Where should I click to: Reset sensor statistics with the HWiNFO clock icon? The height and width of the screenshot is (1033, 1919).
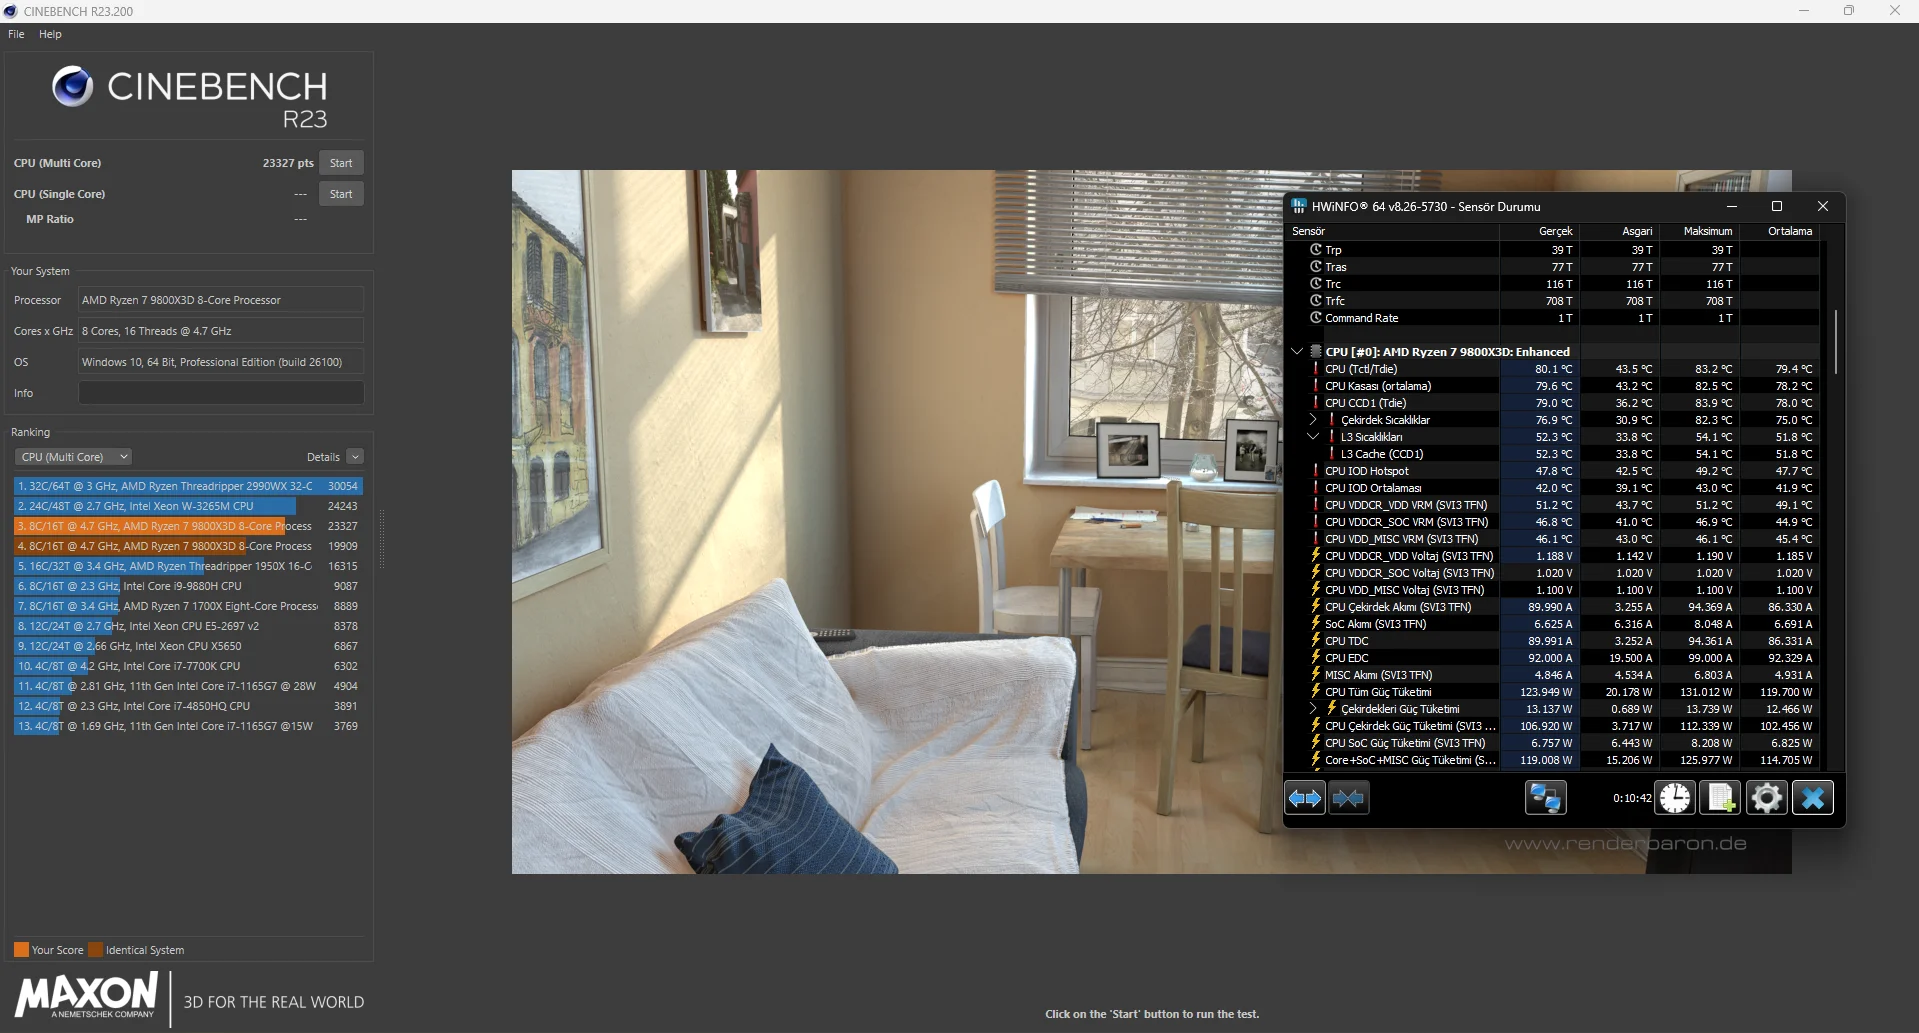point(1675,798)
